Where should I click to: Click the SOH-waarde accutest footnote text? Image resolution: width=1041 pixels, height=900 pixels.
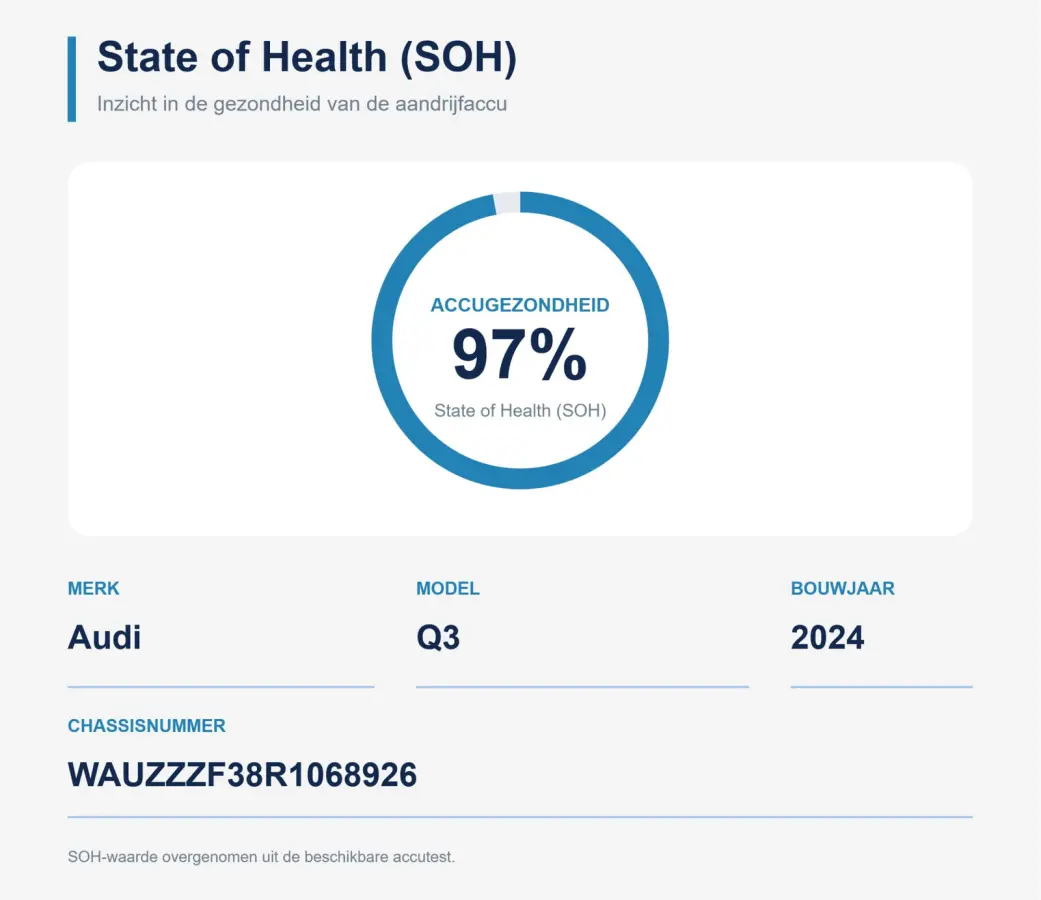[x=262, y=857]
